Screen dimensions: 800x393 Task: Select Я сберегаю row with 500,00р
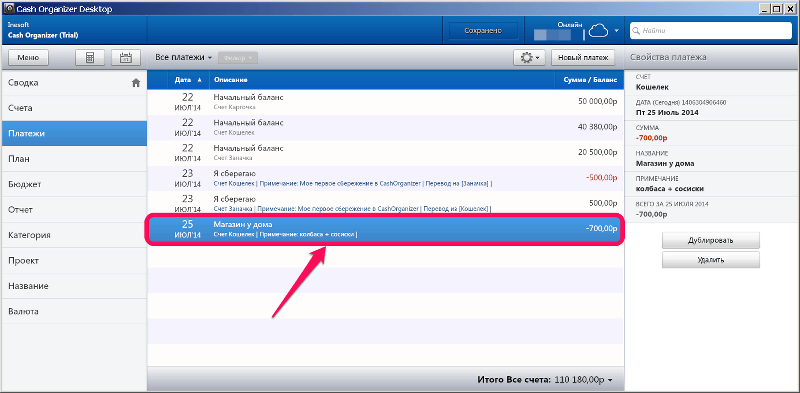pyautogui.click(x=385, y=204)
